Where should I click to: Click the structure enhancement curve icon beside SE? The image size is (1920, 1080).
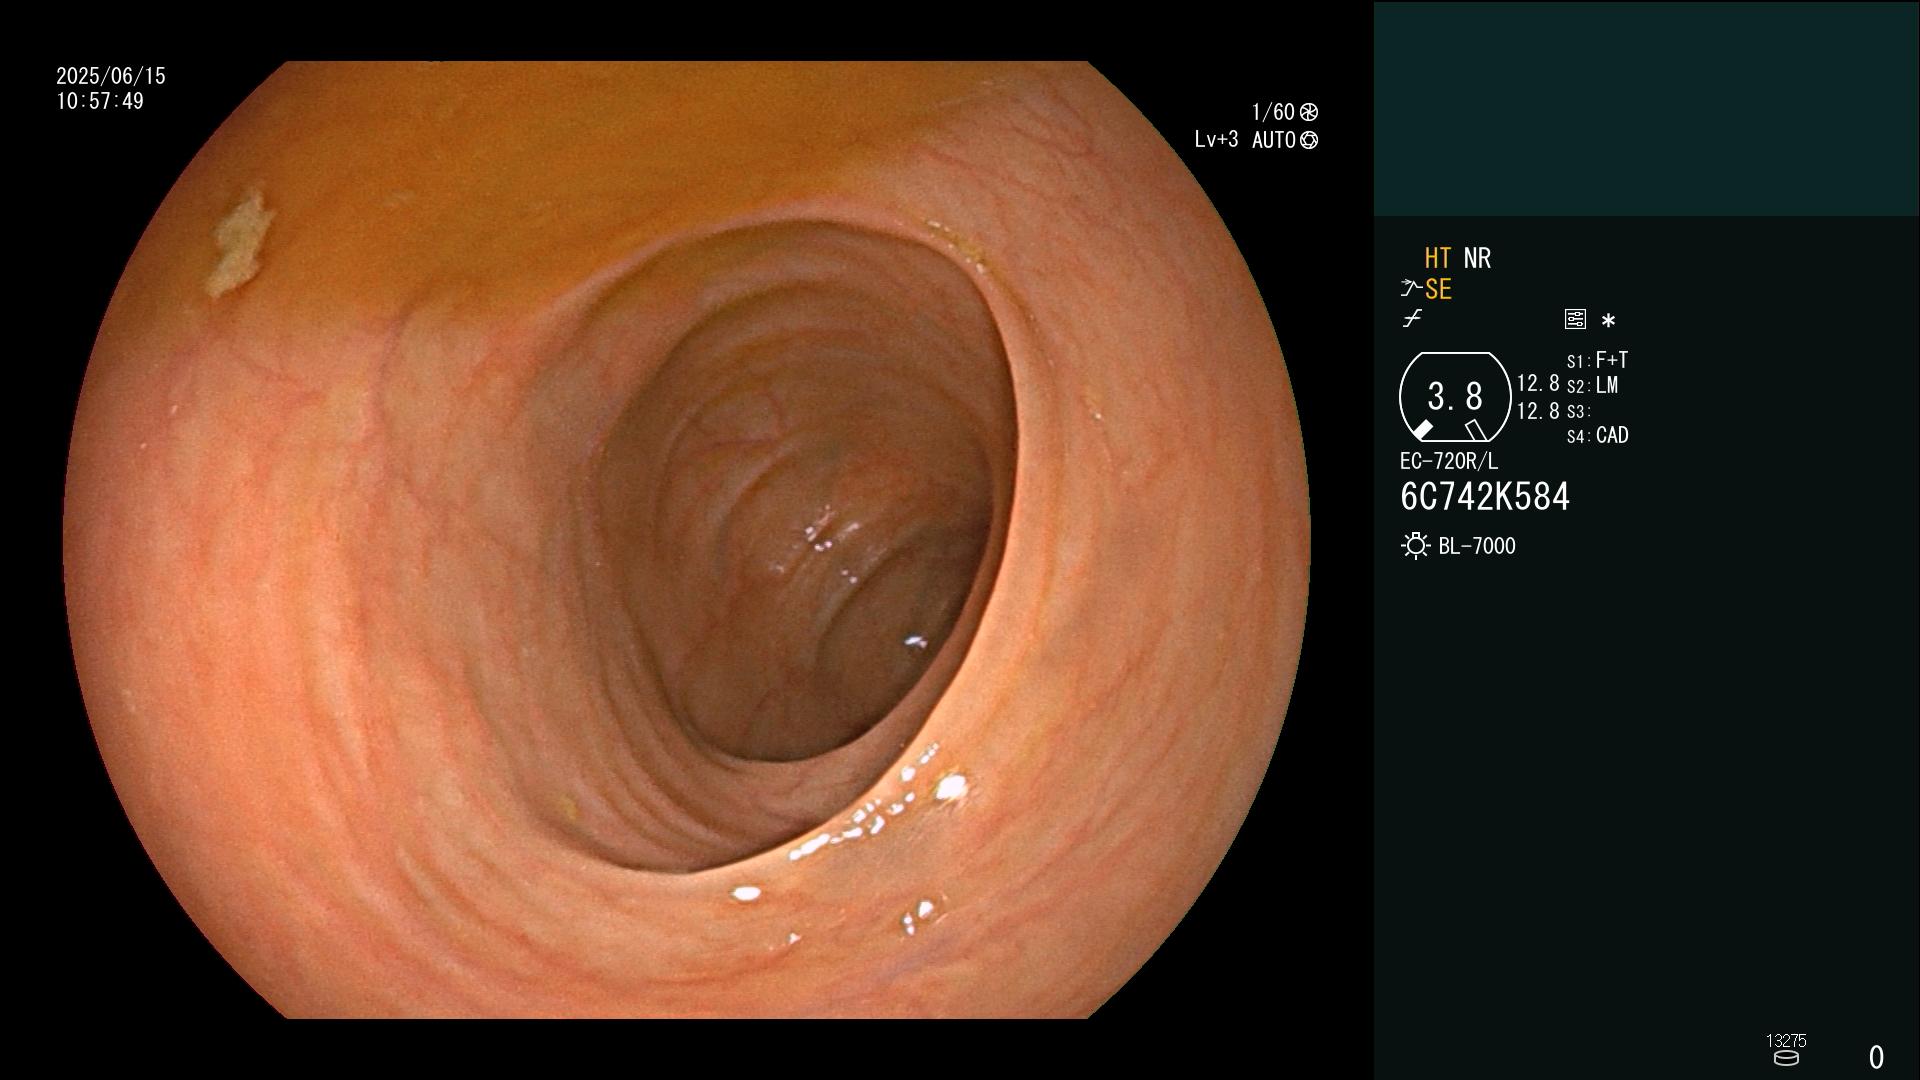pyautogui.click(x=1411, y=289)
